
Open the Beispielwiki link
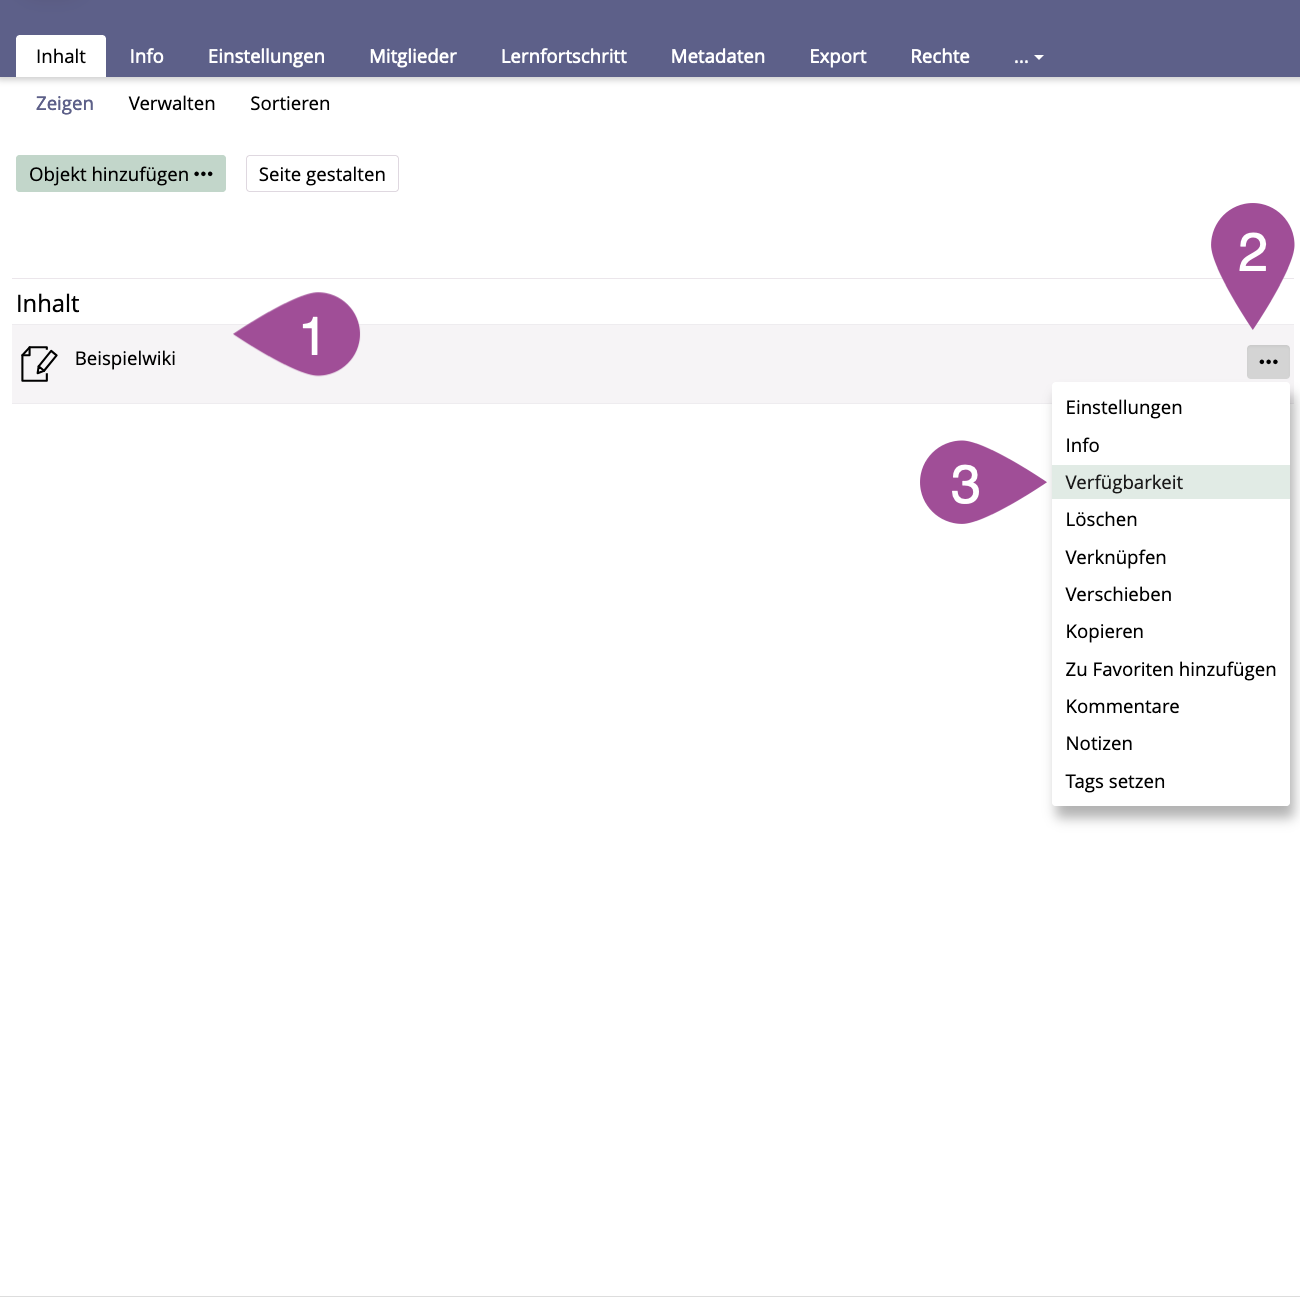coord(125,358)
